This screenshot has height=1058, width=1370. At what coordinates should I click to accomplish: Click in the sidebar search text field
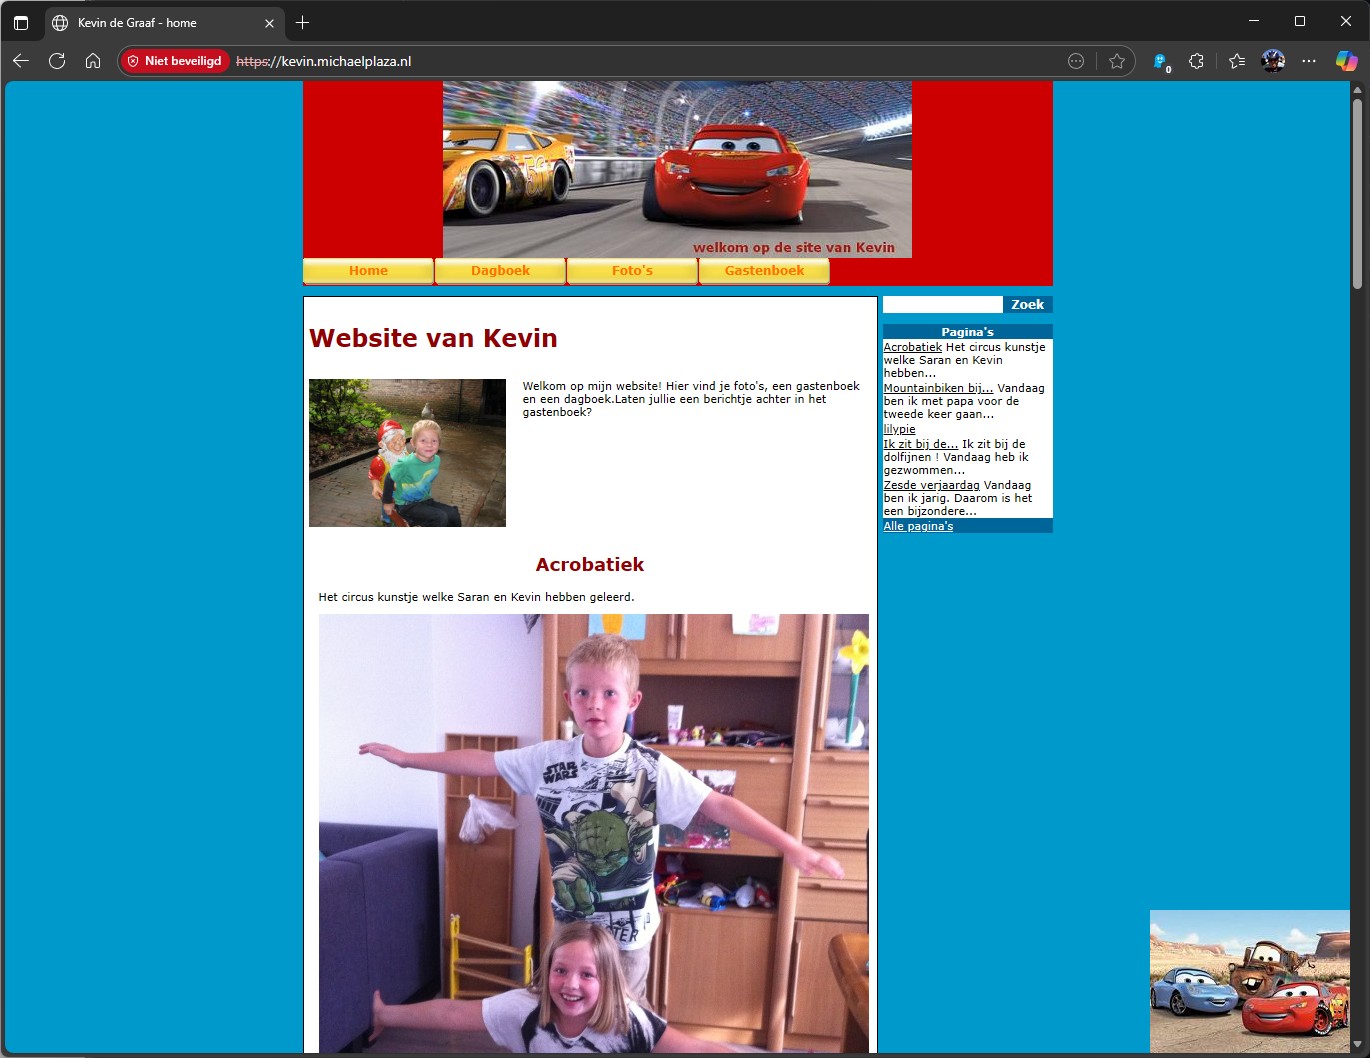point(942,305)
